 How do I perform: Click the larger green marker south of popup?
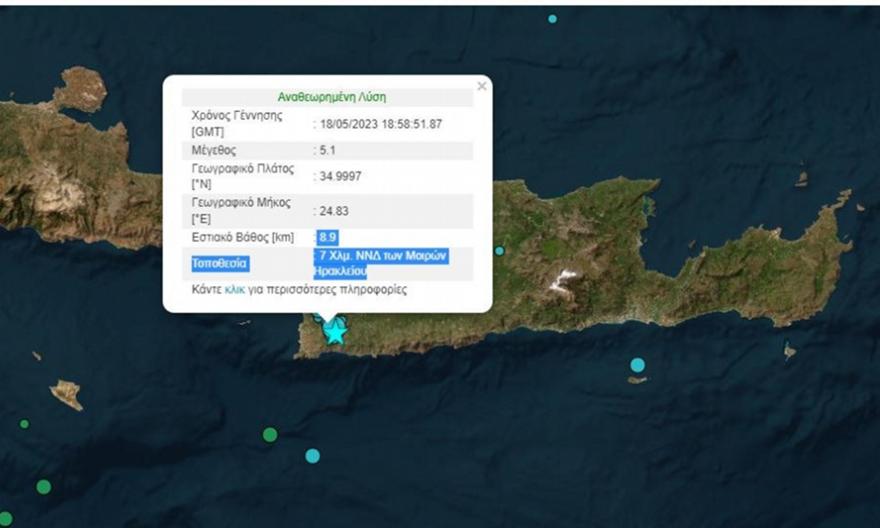pyautogui.click(x=270, y=434)
